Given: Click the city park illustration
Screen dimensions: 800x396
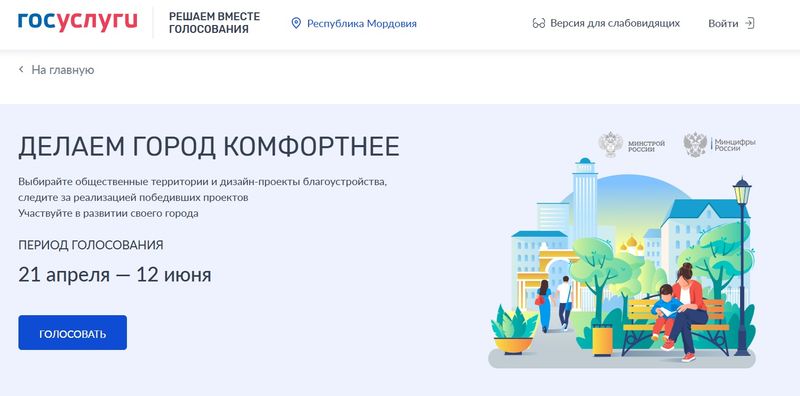Looking at the screenshot, I should click(622, 263).
